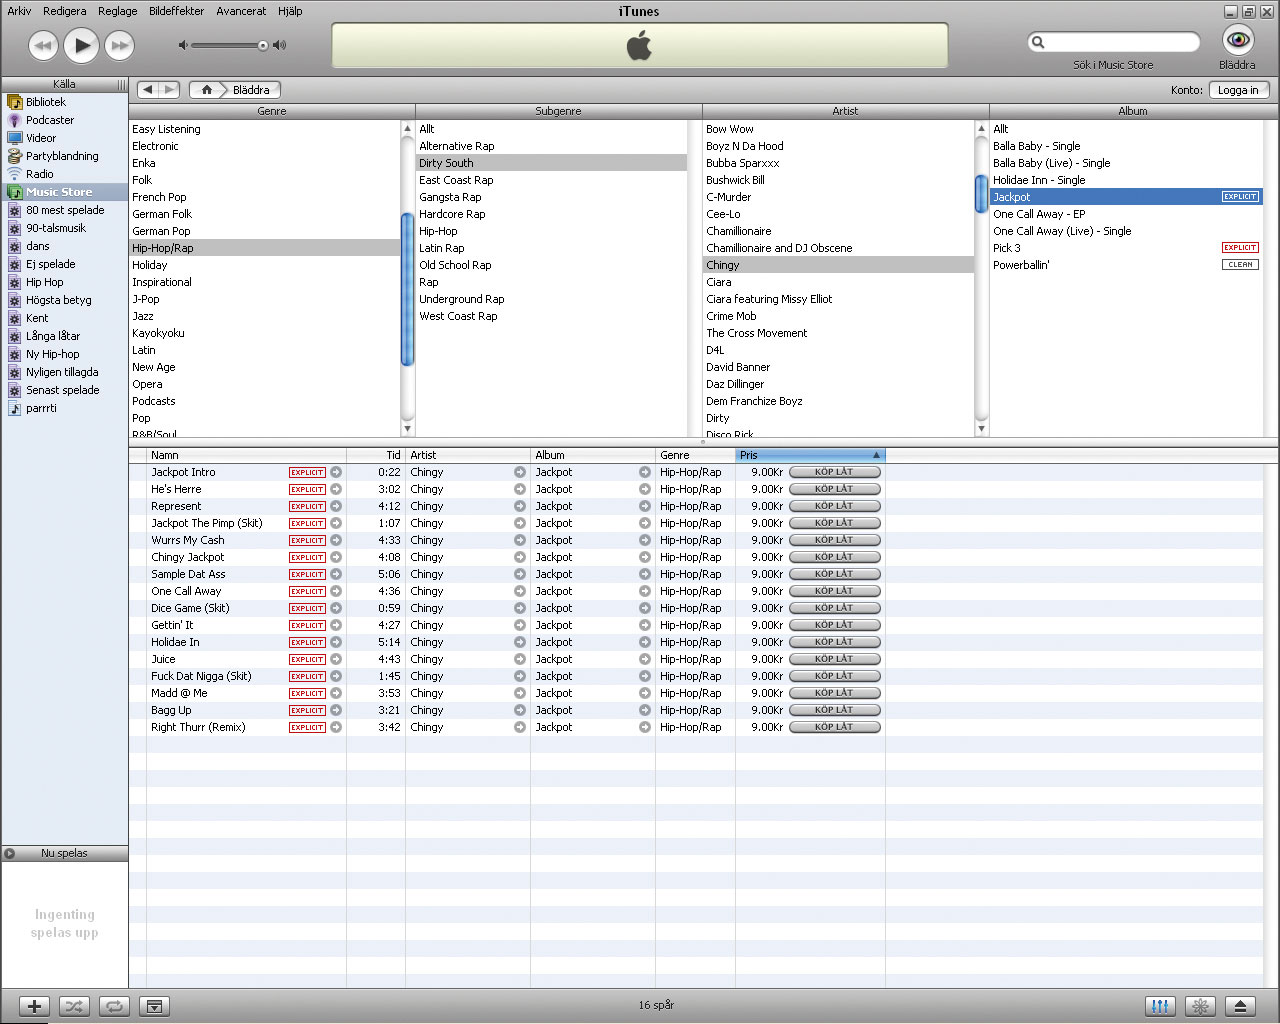1280x1024 pixels.
Task: Open the visualizer in the bottom bar
Action: pyautogui.click(x=1200, y=1006)
